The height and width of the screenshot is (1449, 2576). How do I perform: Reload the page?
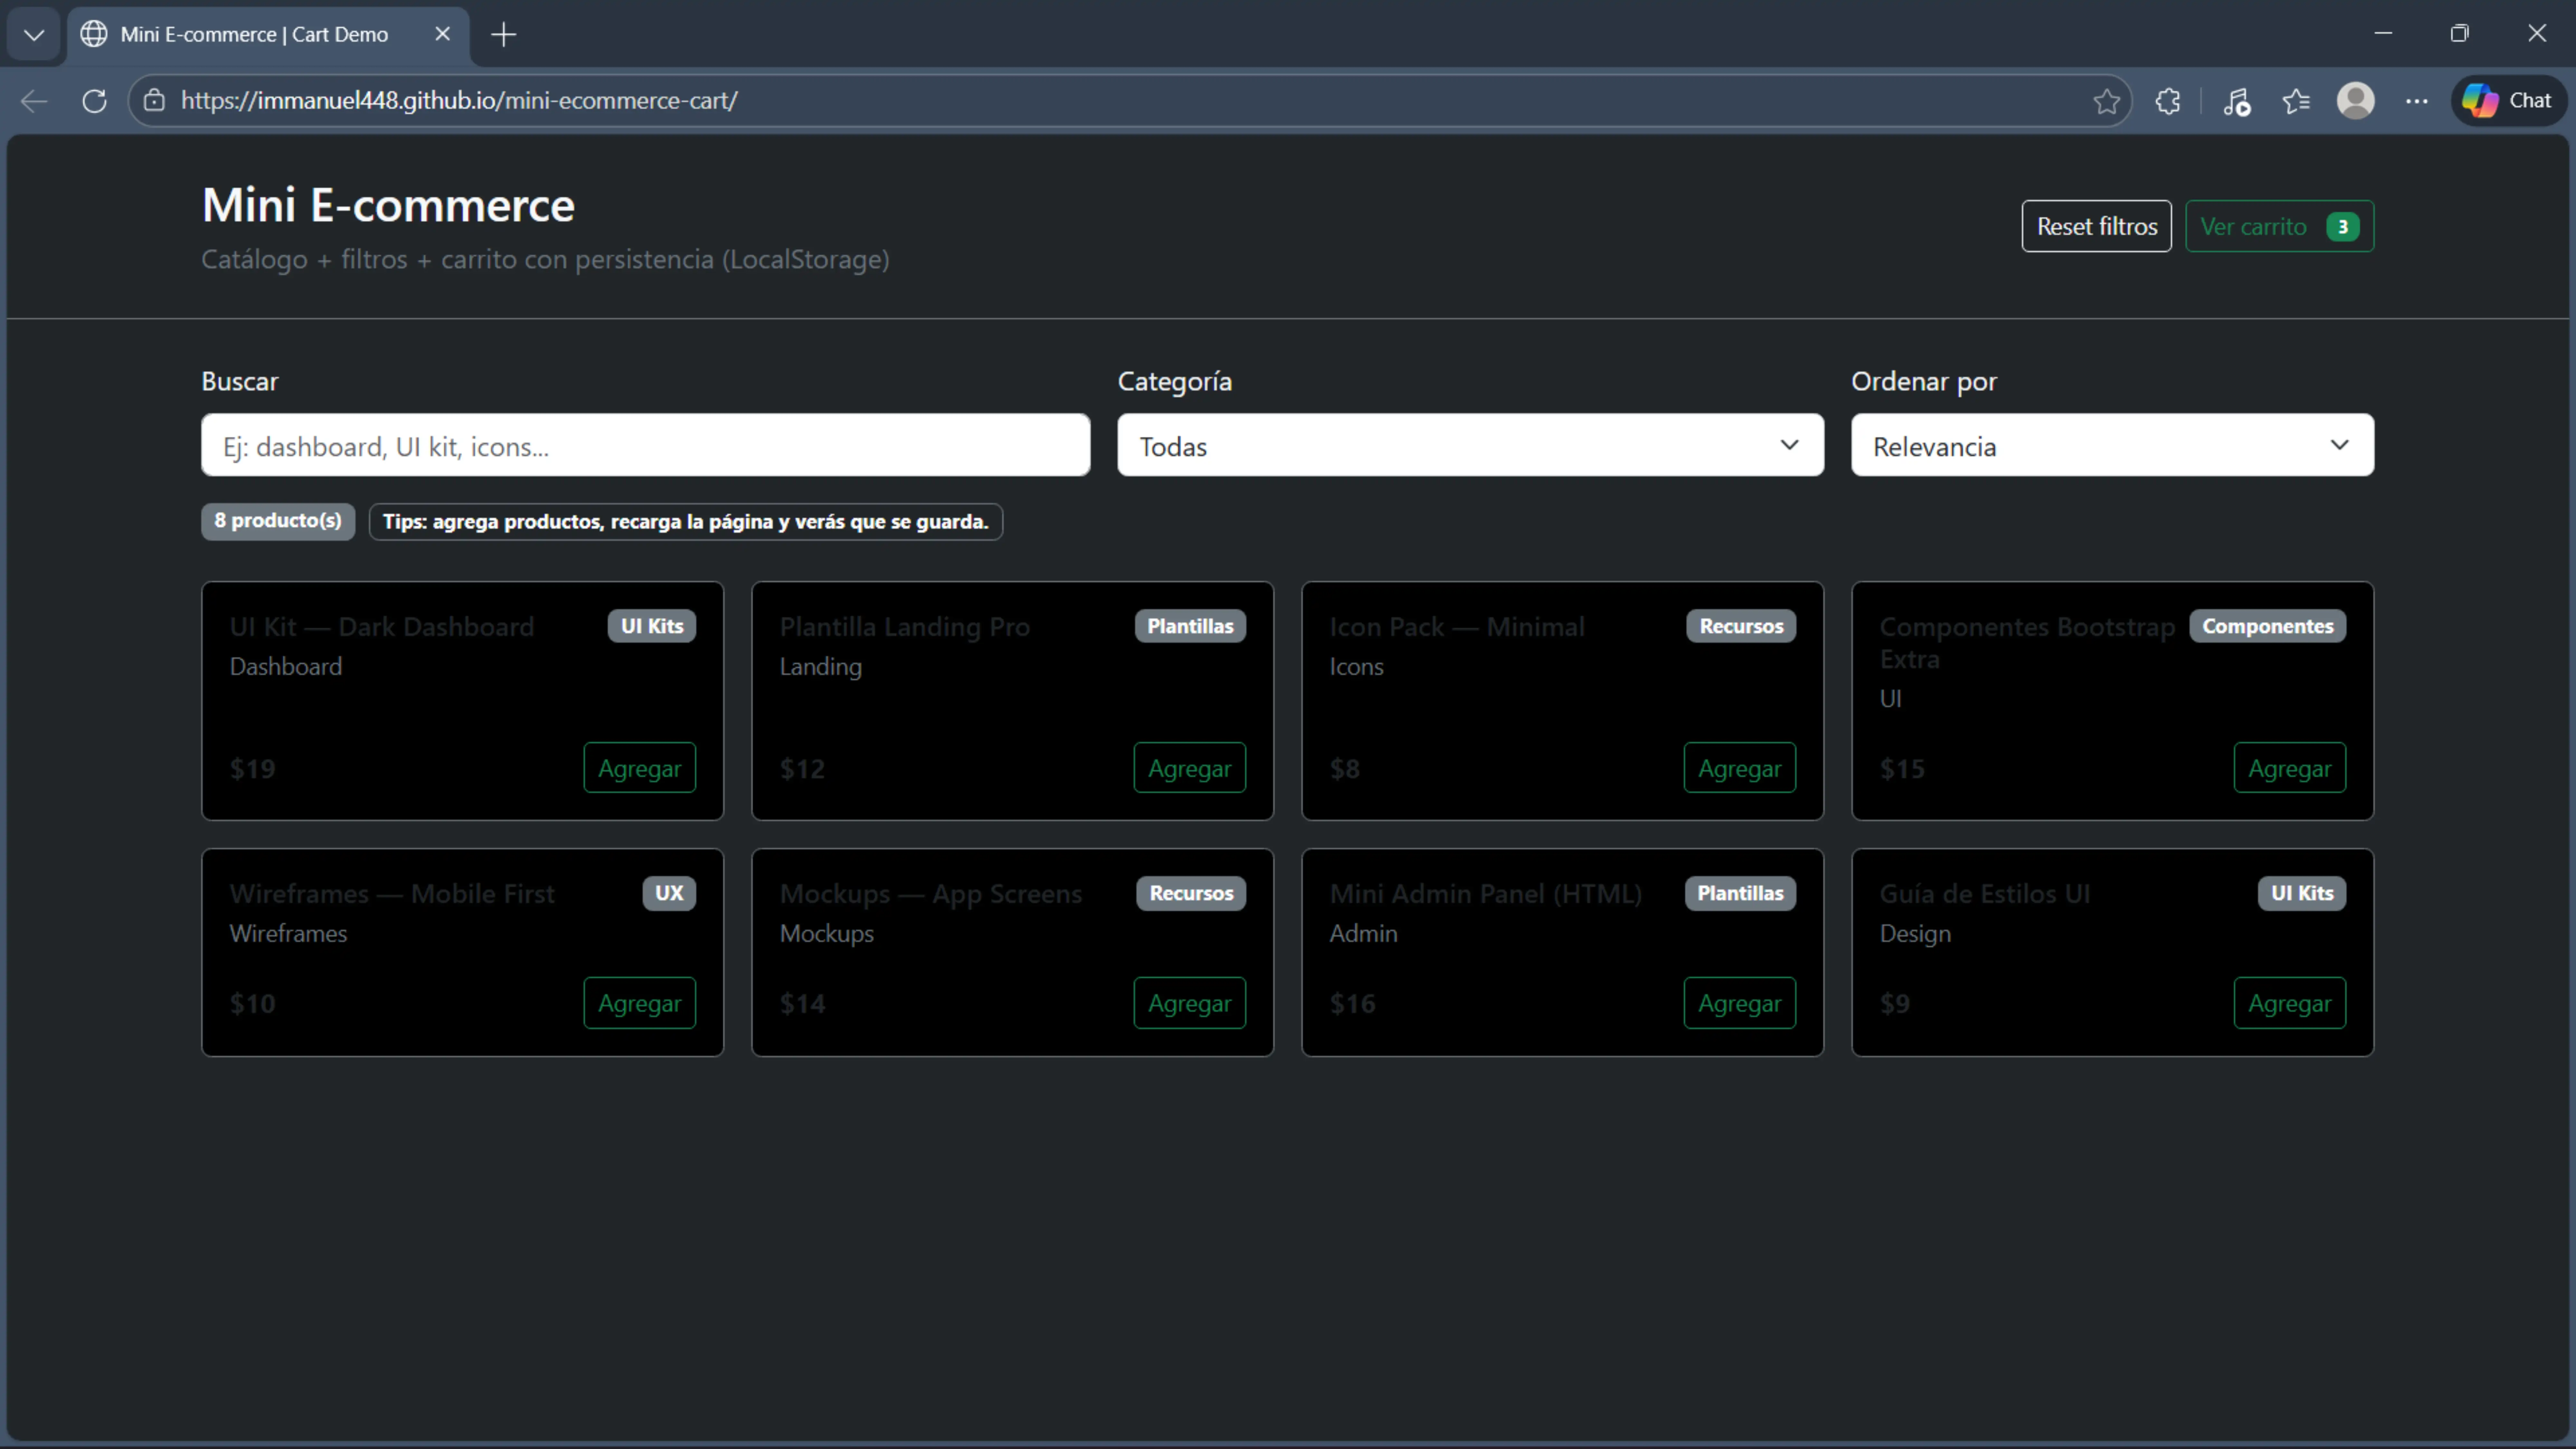(94, 100)
